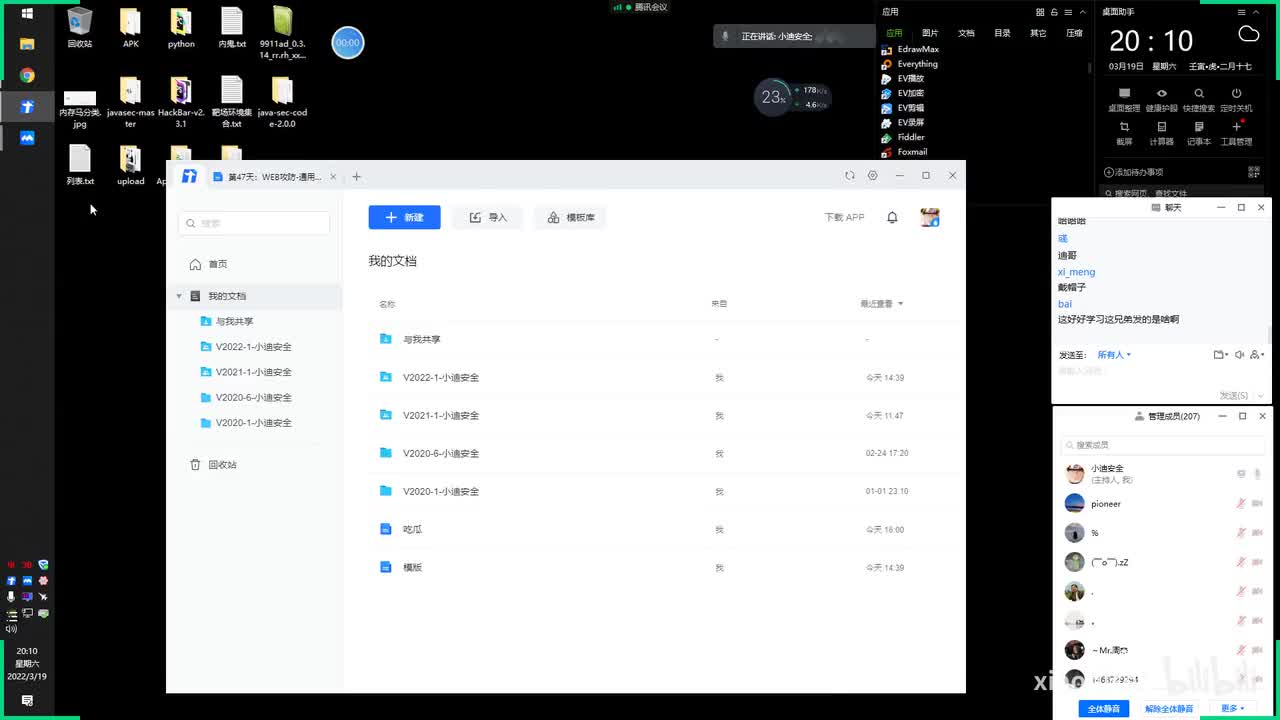Switch to 图片 tab in the app launcher
Screen dimensions: 1280x720
coord(930,33)
